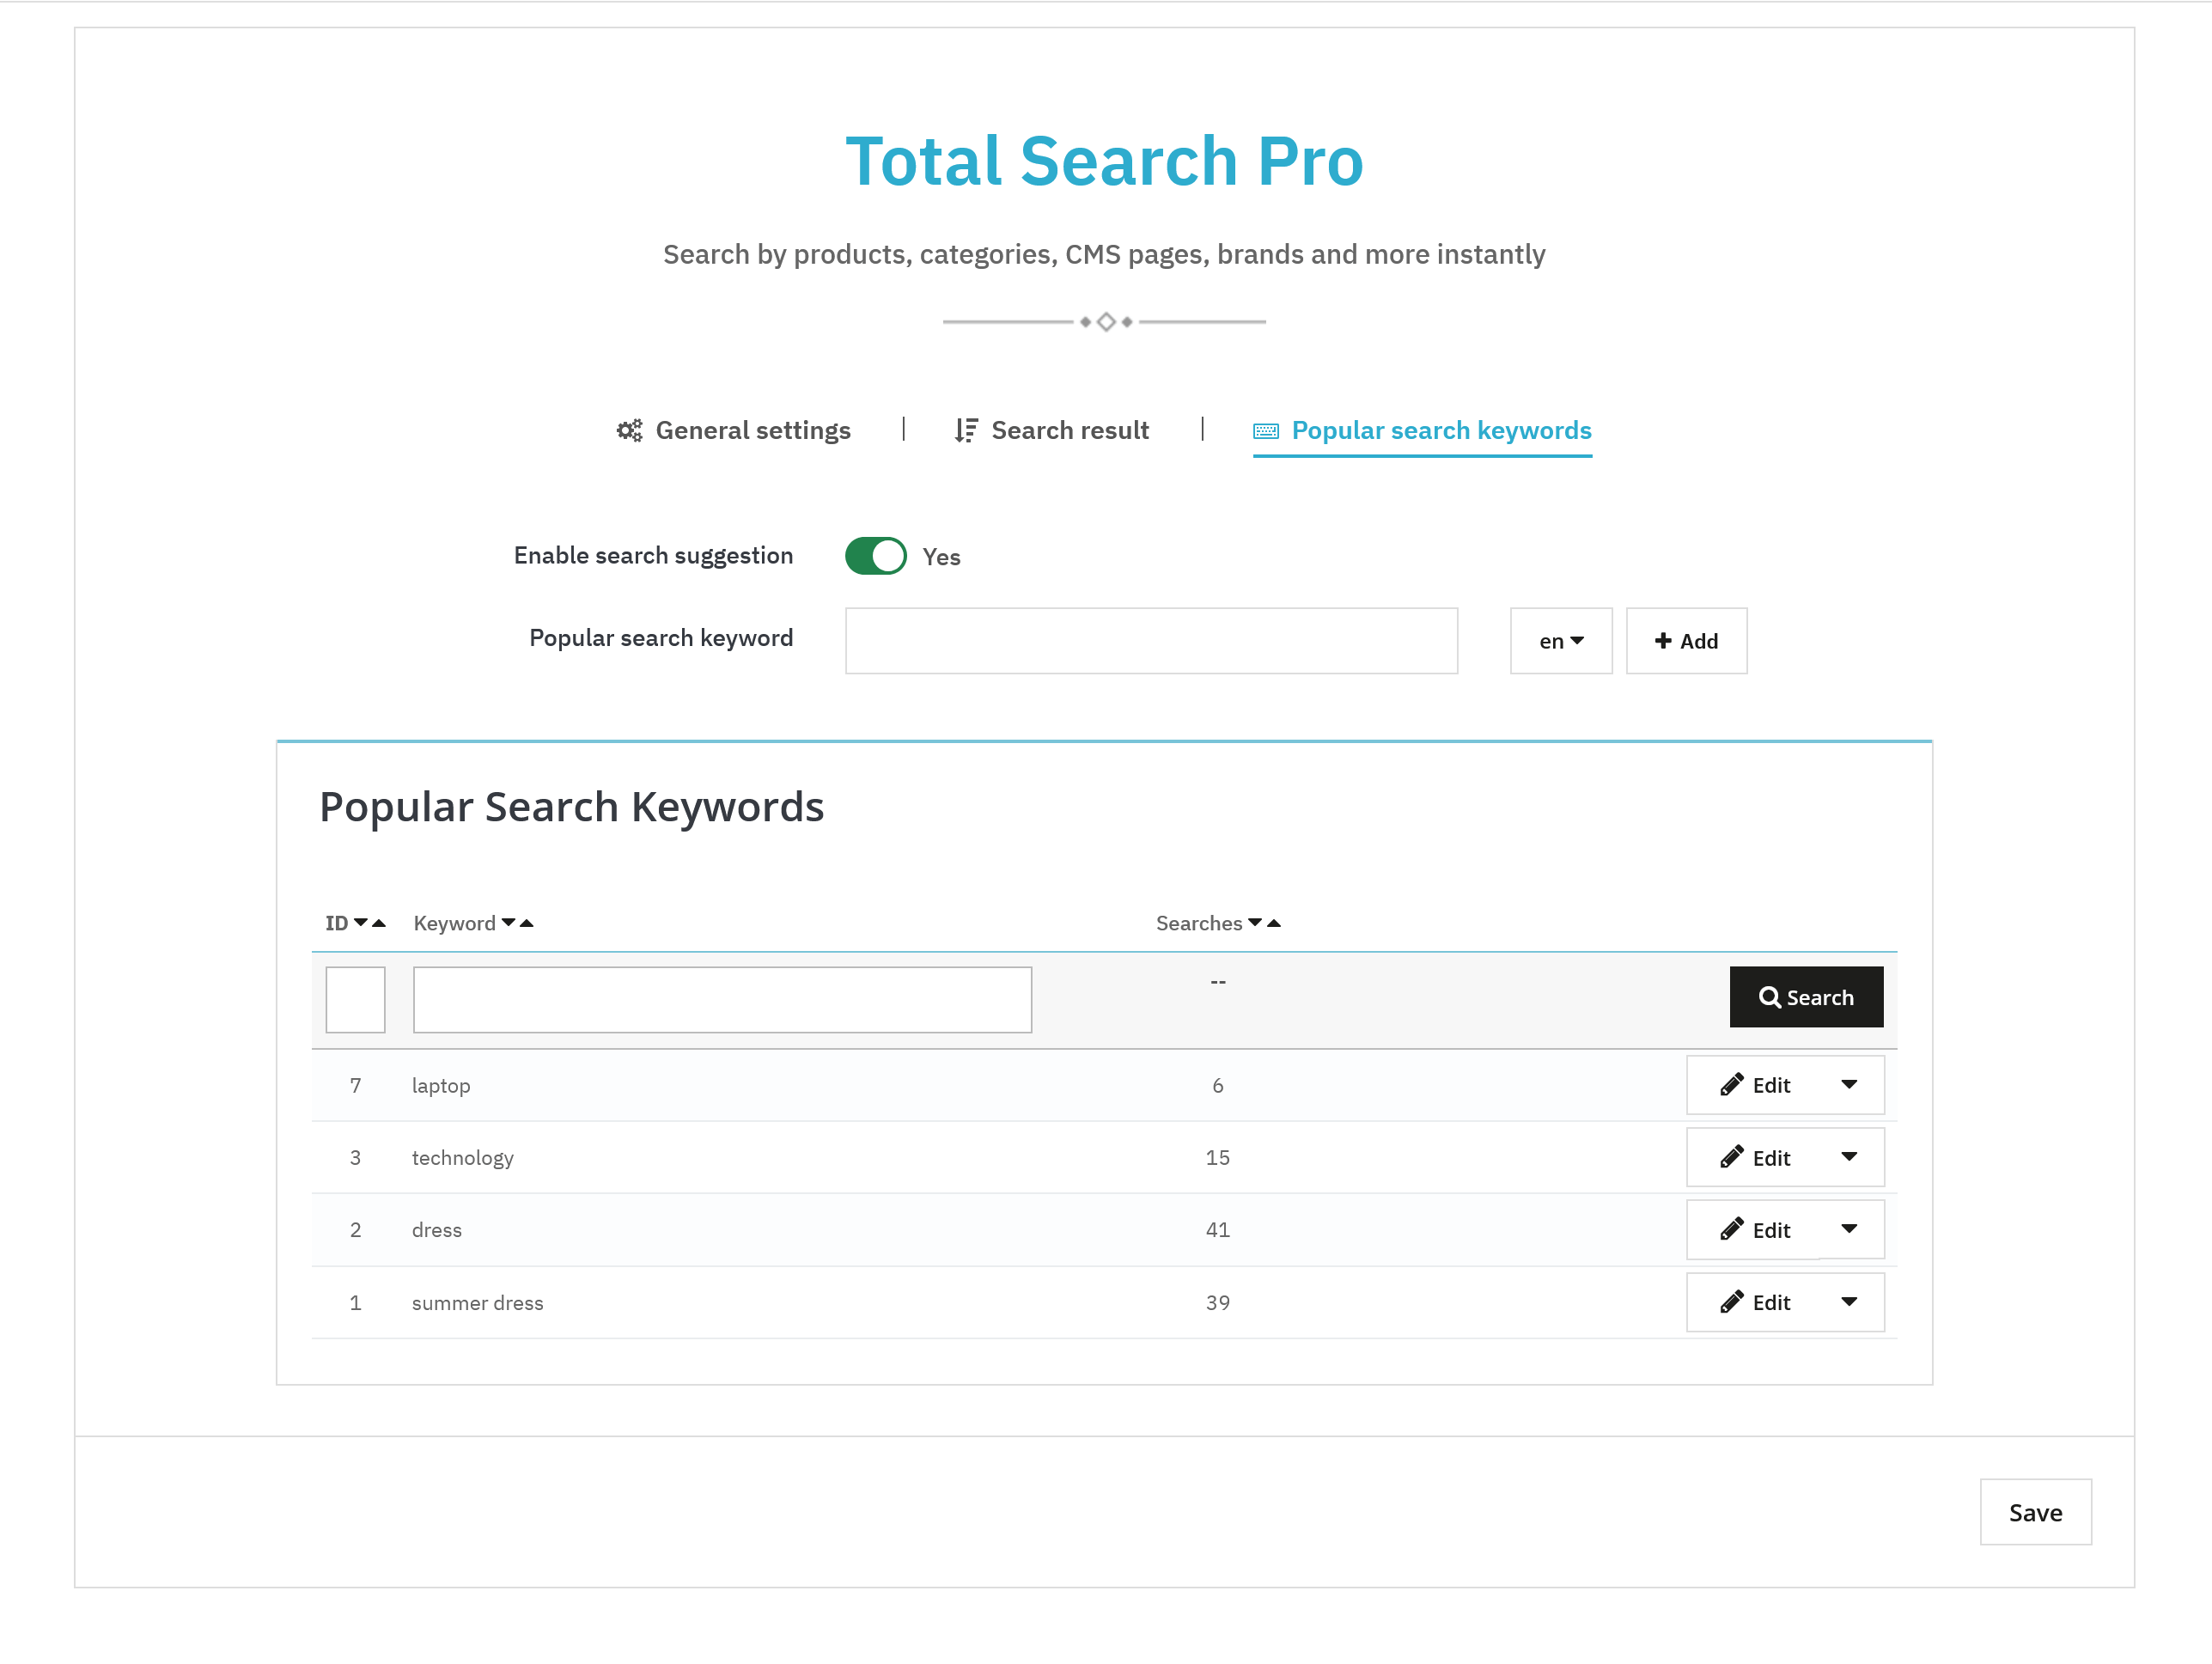Image resolution: width=2212 pixels, height=1664 pixels.
Task: Expand actions dropdown for laptop row
Action: coord(1849,1085)
